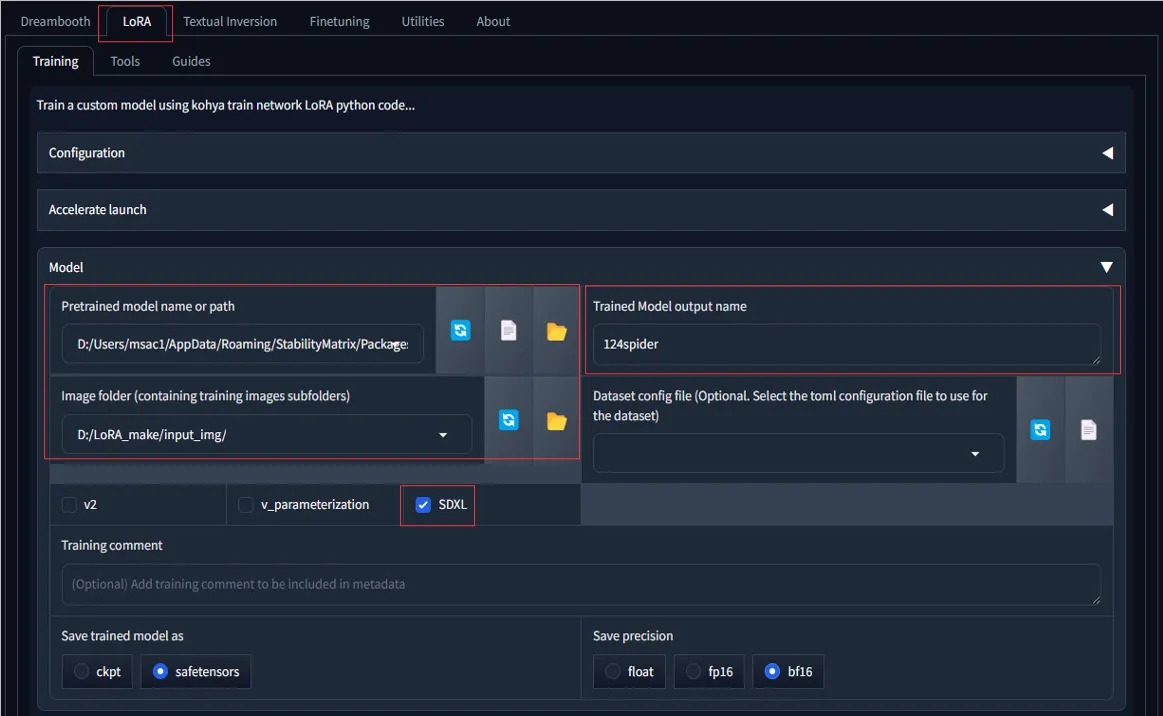Toggle the v_parameterization checkbox

coord(246,505)
